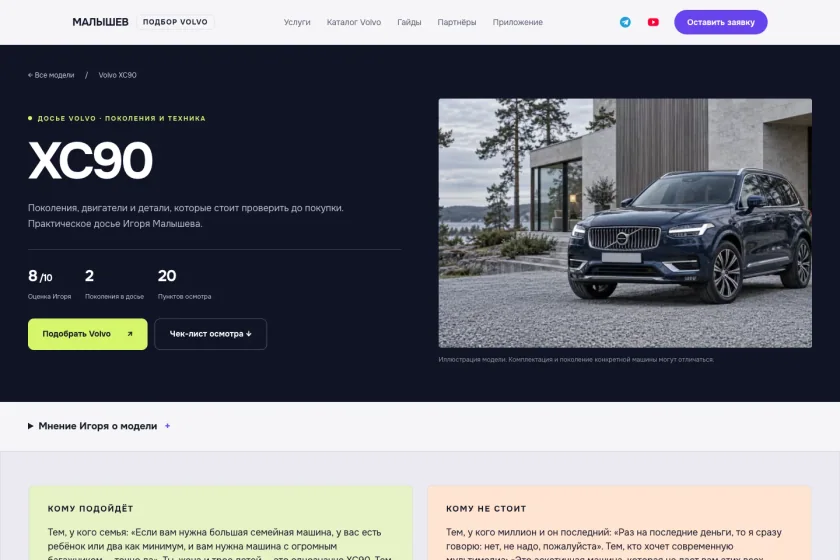840x560 pixels.
Task: Click the Volvo XC90 breadcrumb
Action: (x=117, y=75)
